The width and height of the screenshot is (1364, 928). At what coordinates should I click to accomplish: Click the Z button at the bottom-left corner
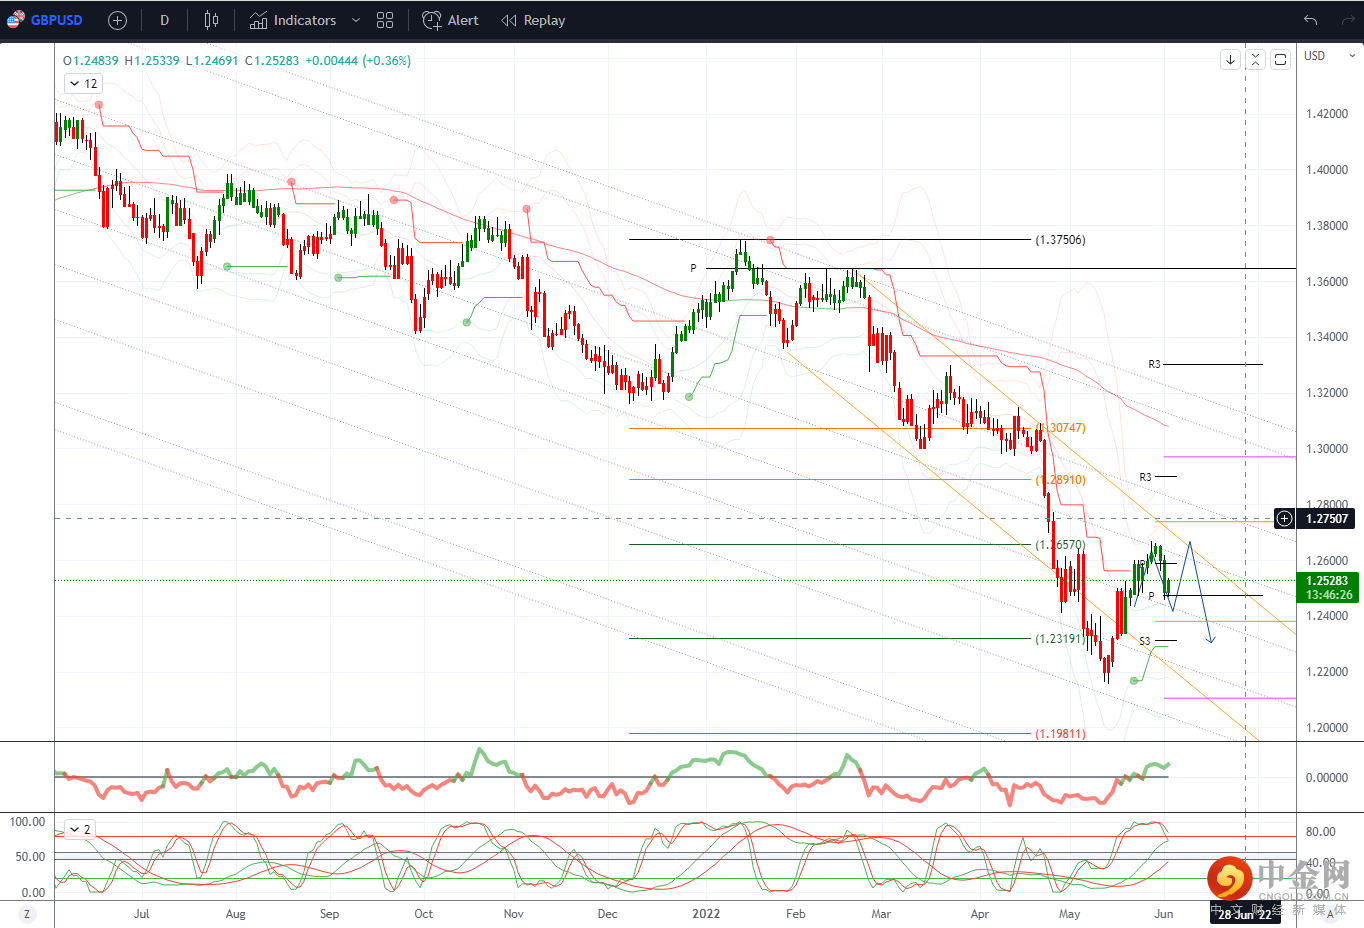(27, 914)
